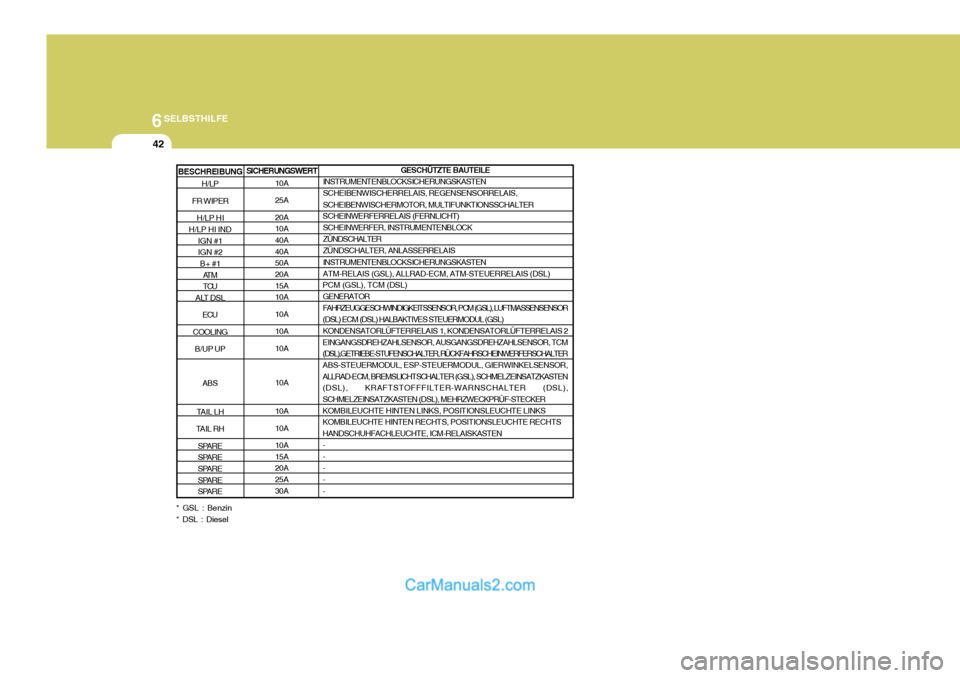Viewport: 960px width, 678px height.
Task: Click 'HANDSCHUHFACHLEUCHTE, ICM-RELAISKASTEN' line
Action: coord(412,434)
